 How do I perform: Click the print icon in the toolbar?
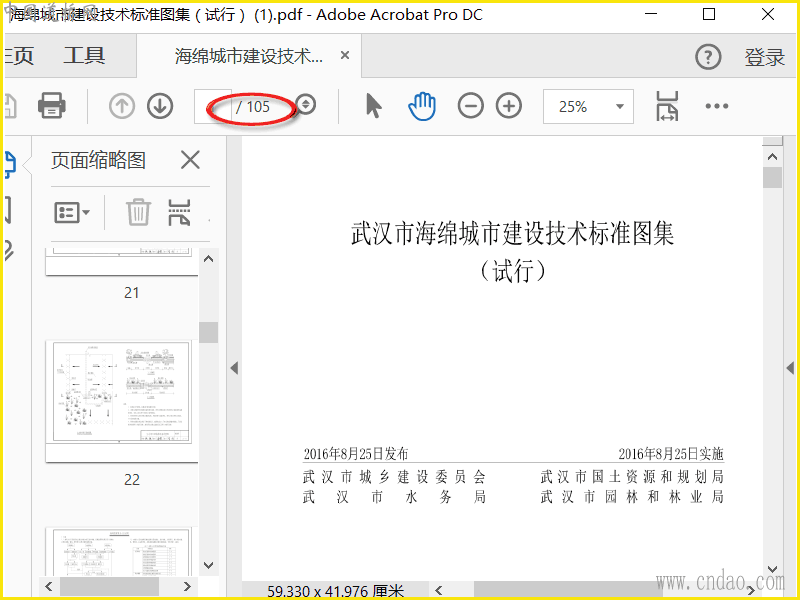pos(52,106)
